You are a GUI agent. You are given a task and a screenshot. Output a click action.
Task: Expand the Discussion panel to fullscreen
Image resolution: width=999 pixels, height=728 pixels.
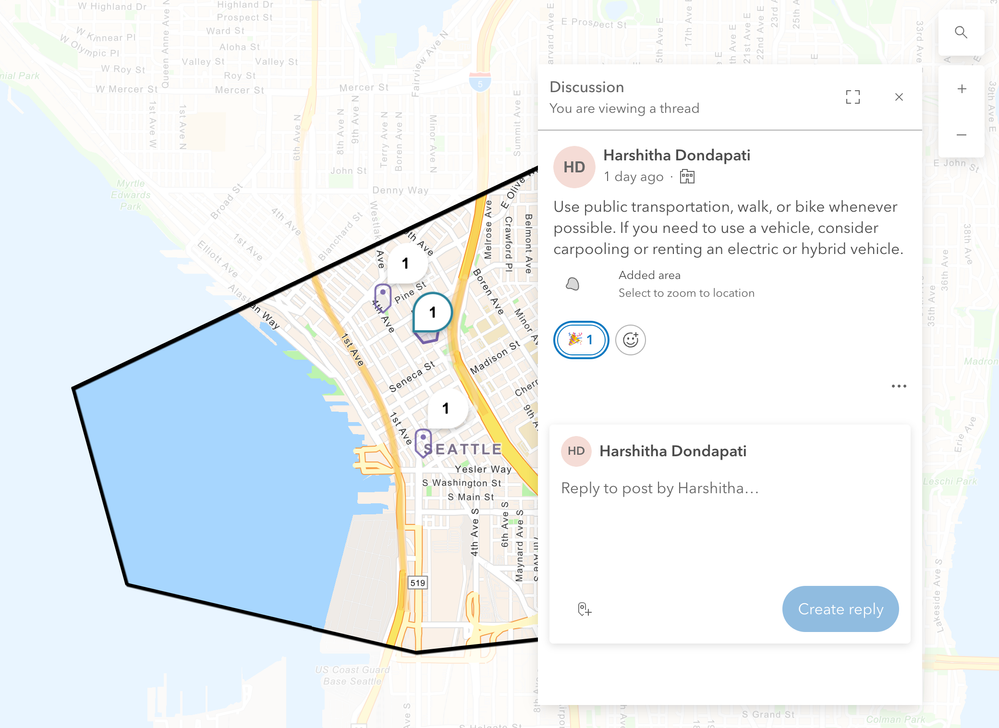(852, 97)
